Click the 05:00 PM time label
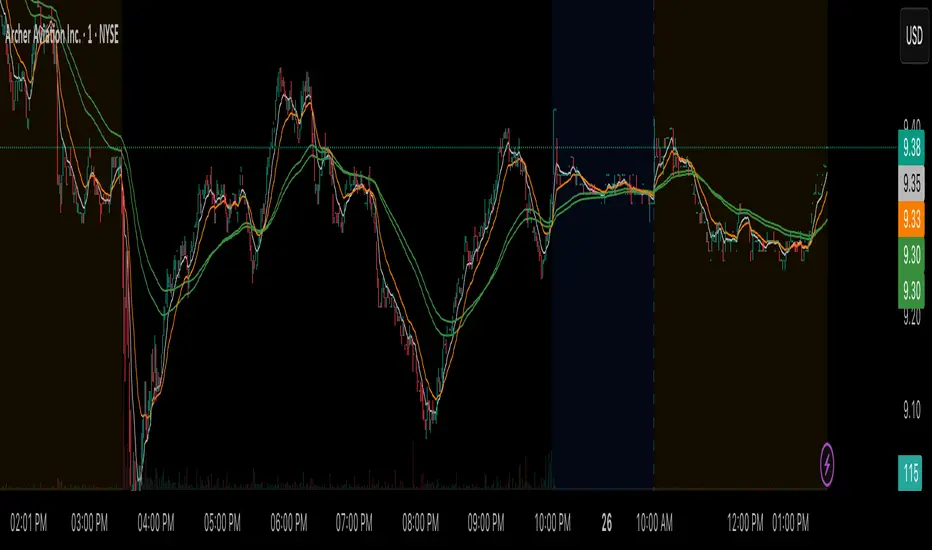The image size is (932, 550). coord(222,523)
